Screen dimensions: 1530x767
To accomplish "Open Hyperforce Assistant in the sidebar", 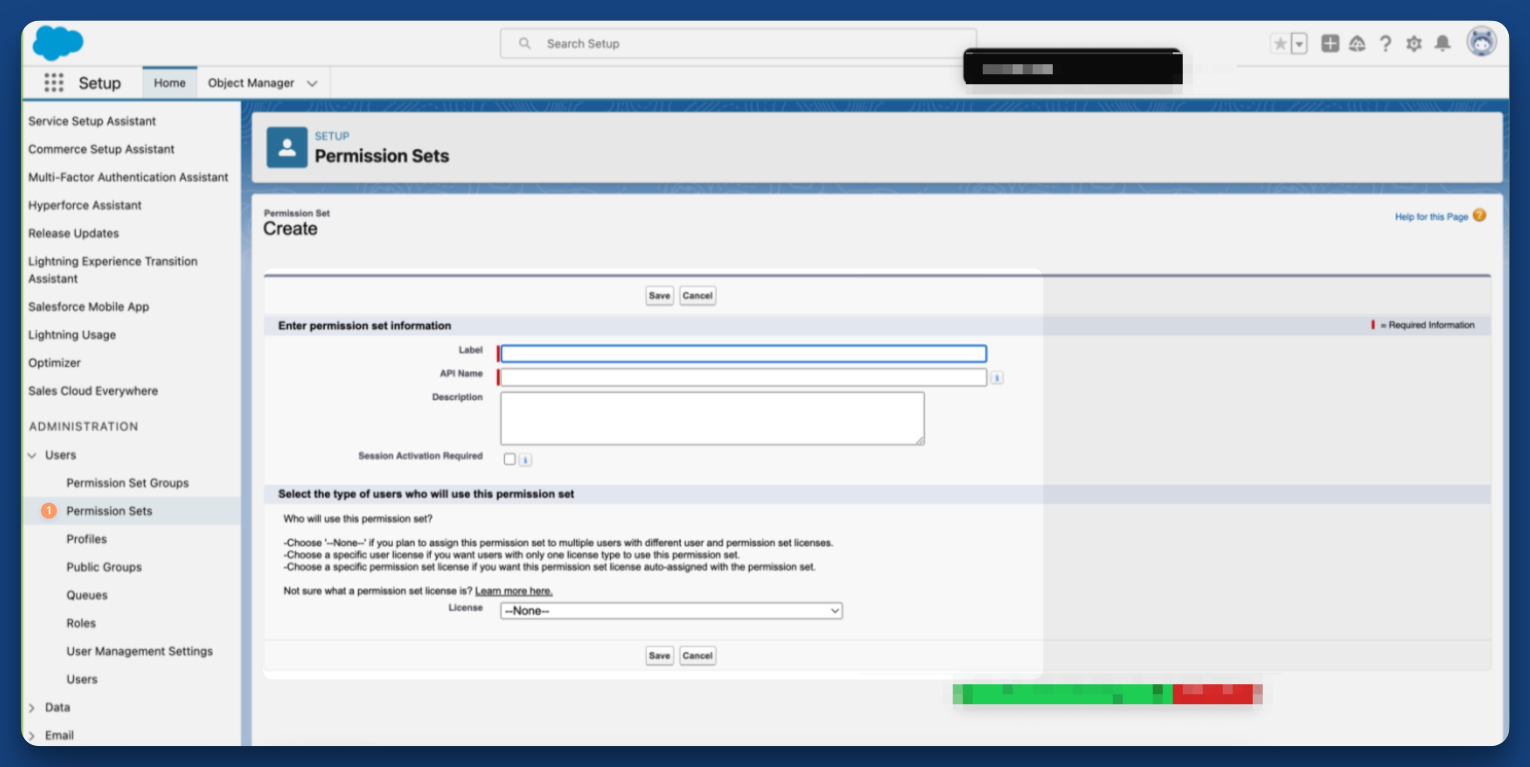I will click(85, 205).
